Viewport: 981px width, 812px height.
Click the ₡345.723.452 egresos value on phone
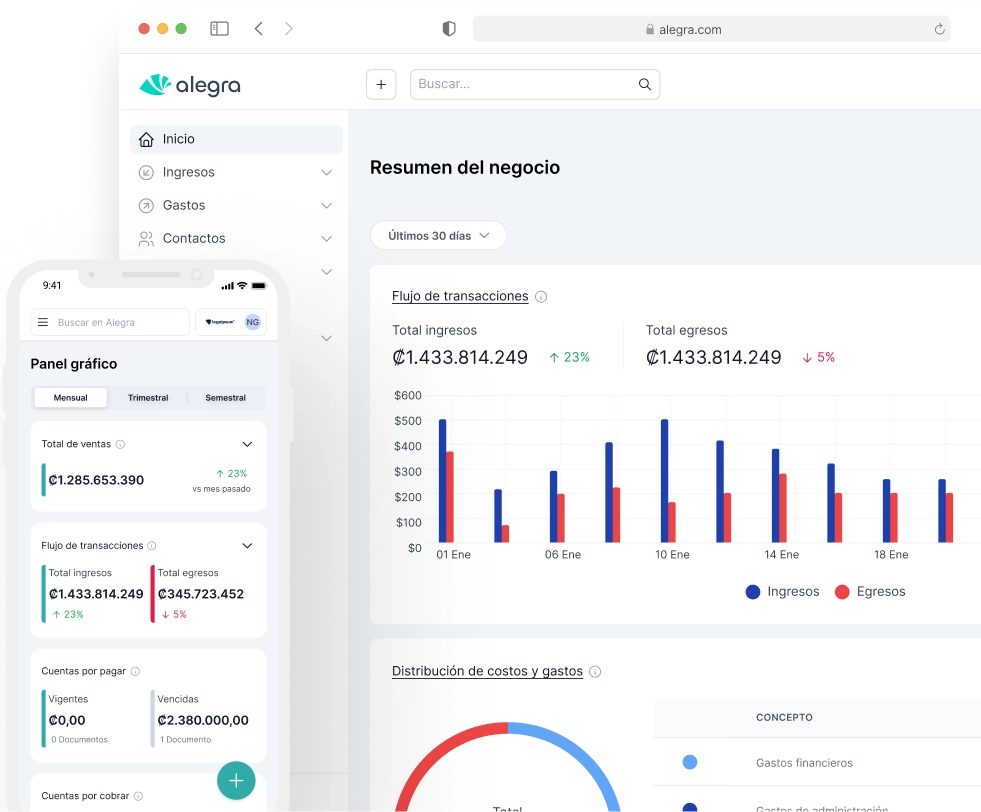point(201,594)
